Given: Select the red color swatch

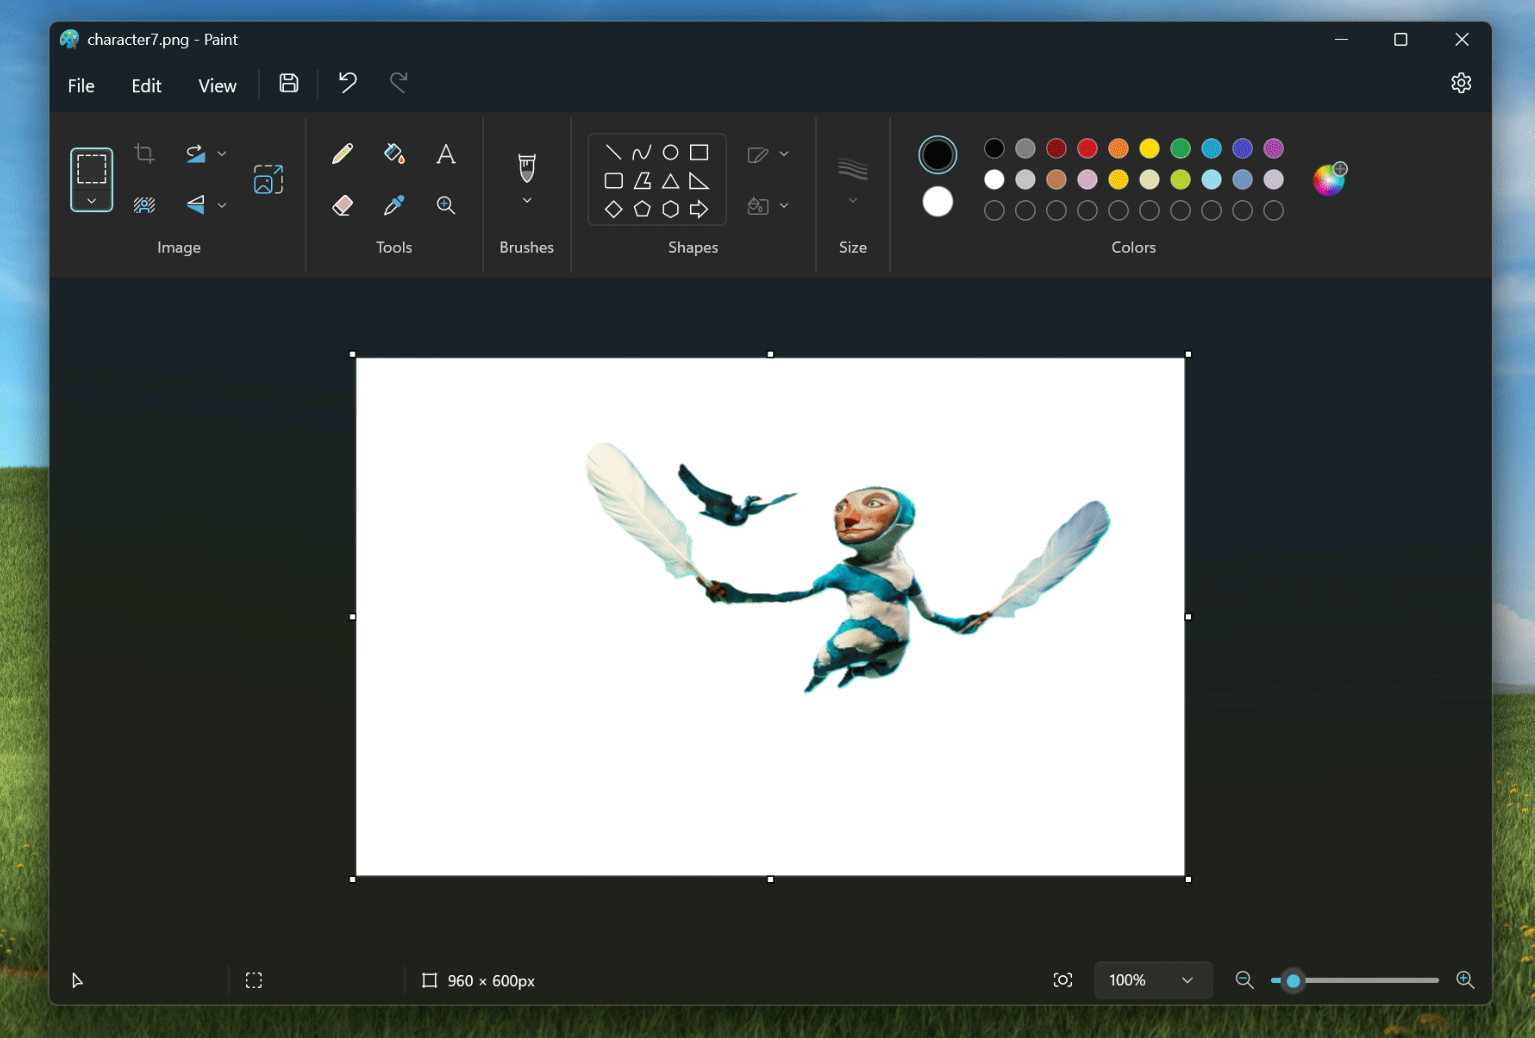Looking at the screenshot, I should pyautogui.click(x=1087, y=148).
